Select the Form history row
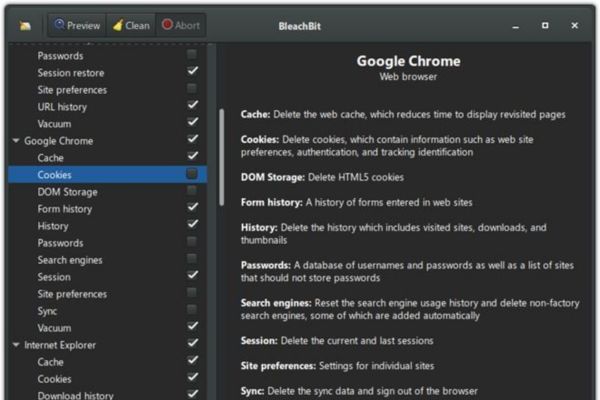The image size is (600, 400). (x=108, y=209)
